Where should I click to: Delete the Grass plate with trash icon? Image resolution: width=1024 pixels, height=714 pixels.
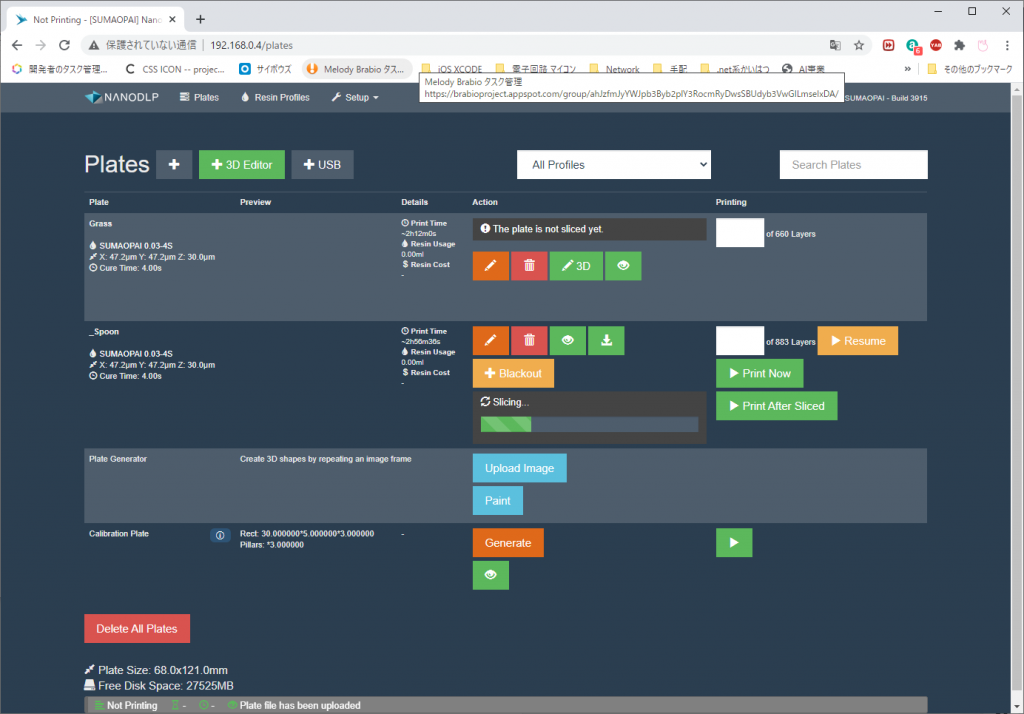(529, 266)
